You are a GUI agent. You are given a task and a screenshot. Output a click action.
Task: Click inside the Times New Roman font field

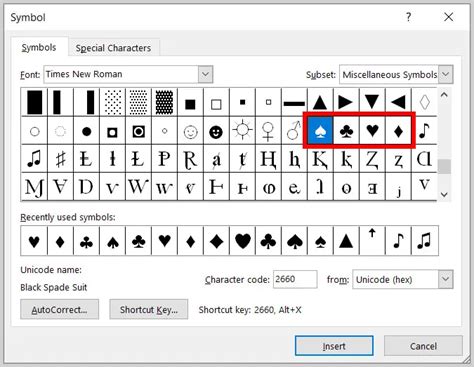pos(121,74)
